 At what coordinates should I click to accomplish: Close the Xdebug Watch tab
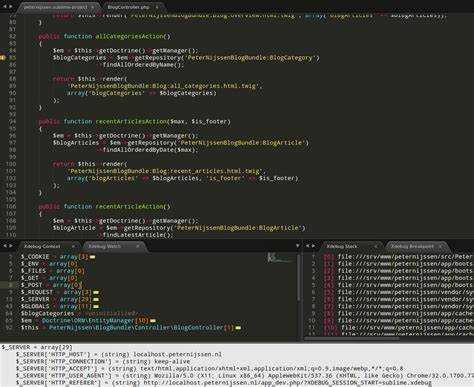coord(137,246)
